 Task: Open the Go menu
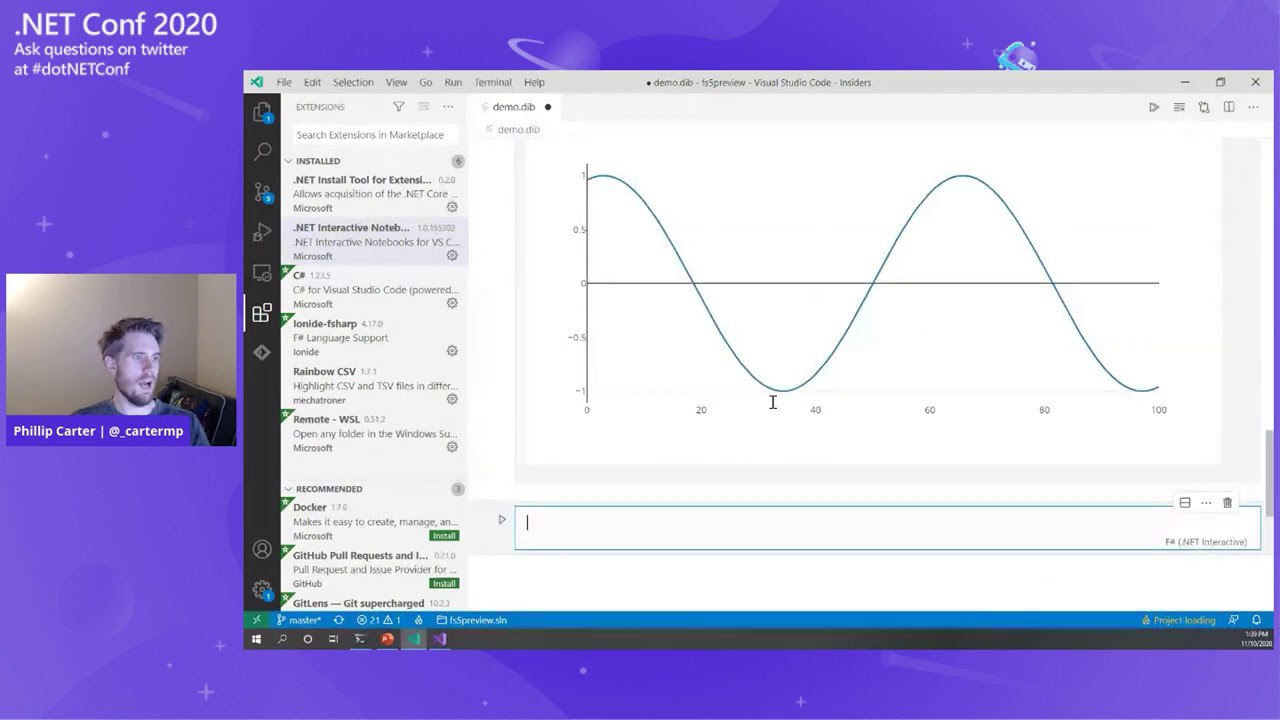426,82
